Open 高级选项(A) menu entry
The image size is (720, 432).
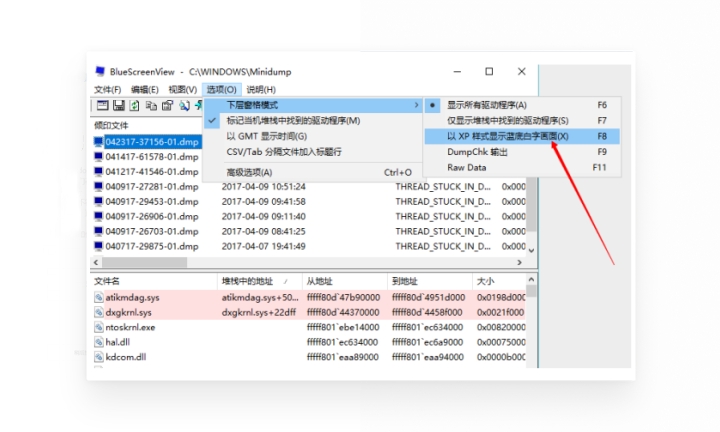pyautogui.click(x=312, y=173)
